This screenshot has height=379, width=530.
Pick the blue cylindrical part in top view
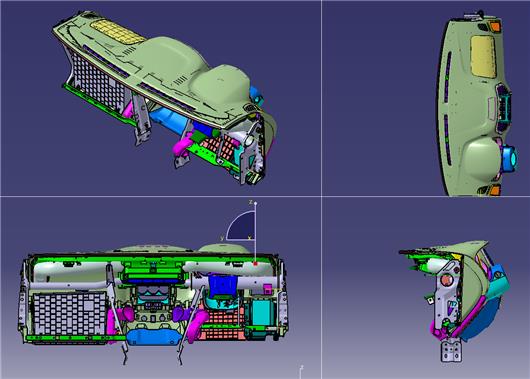(x=510, y=158)
